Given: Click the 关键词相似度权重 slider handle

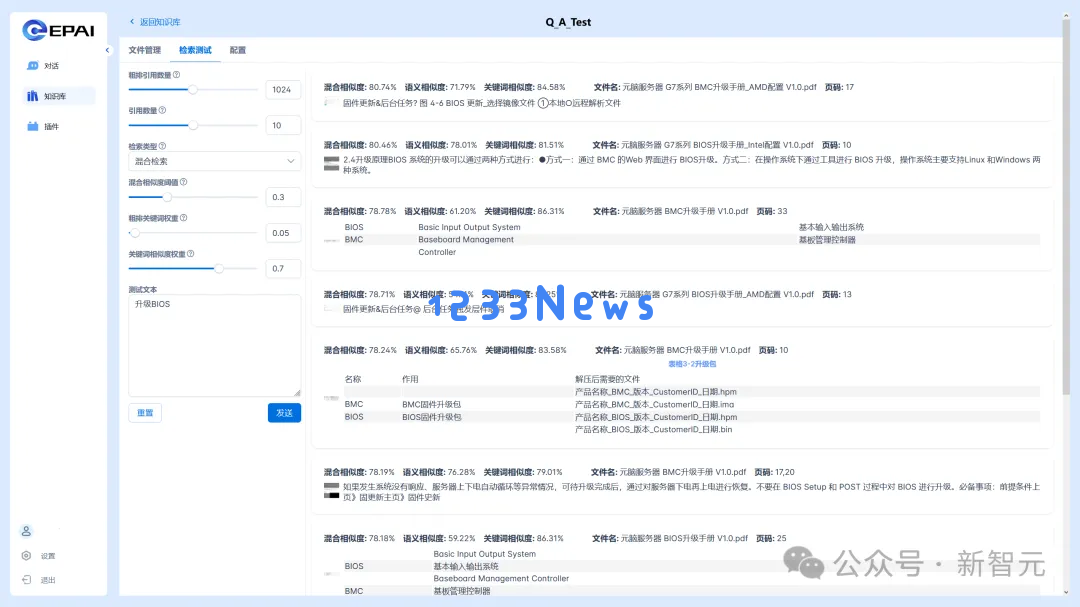Looking at the screenshot, I should click(218, 269).
